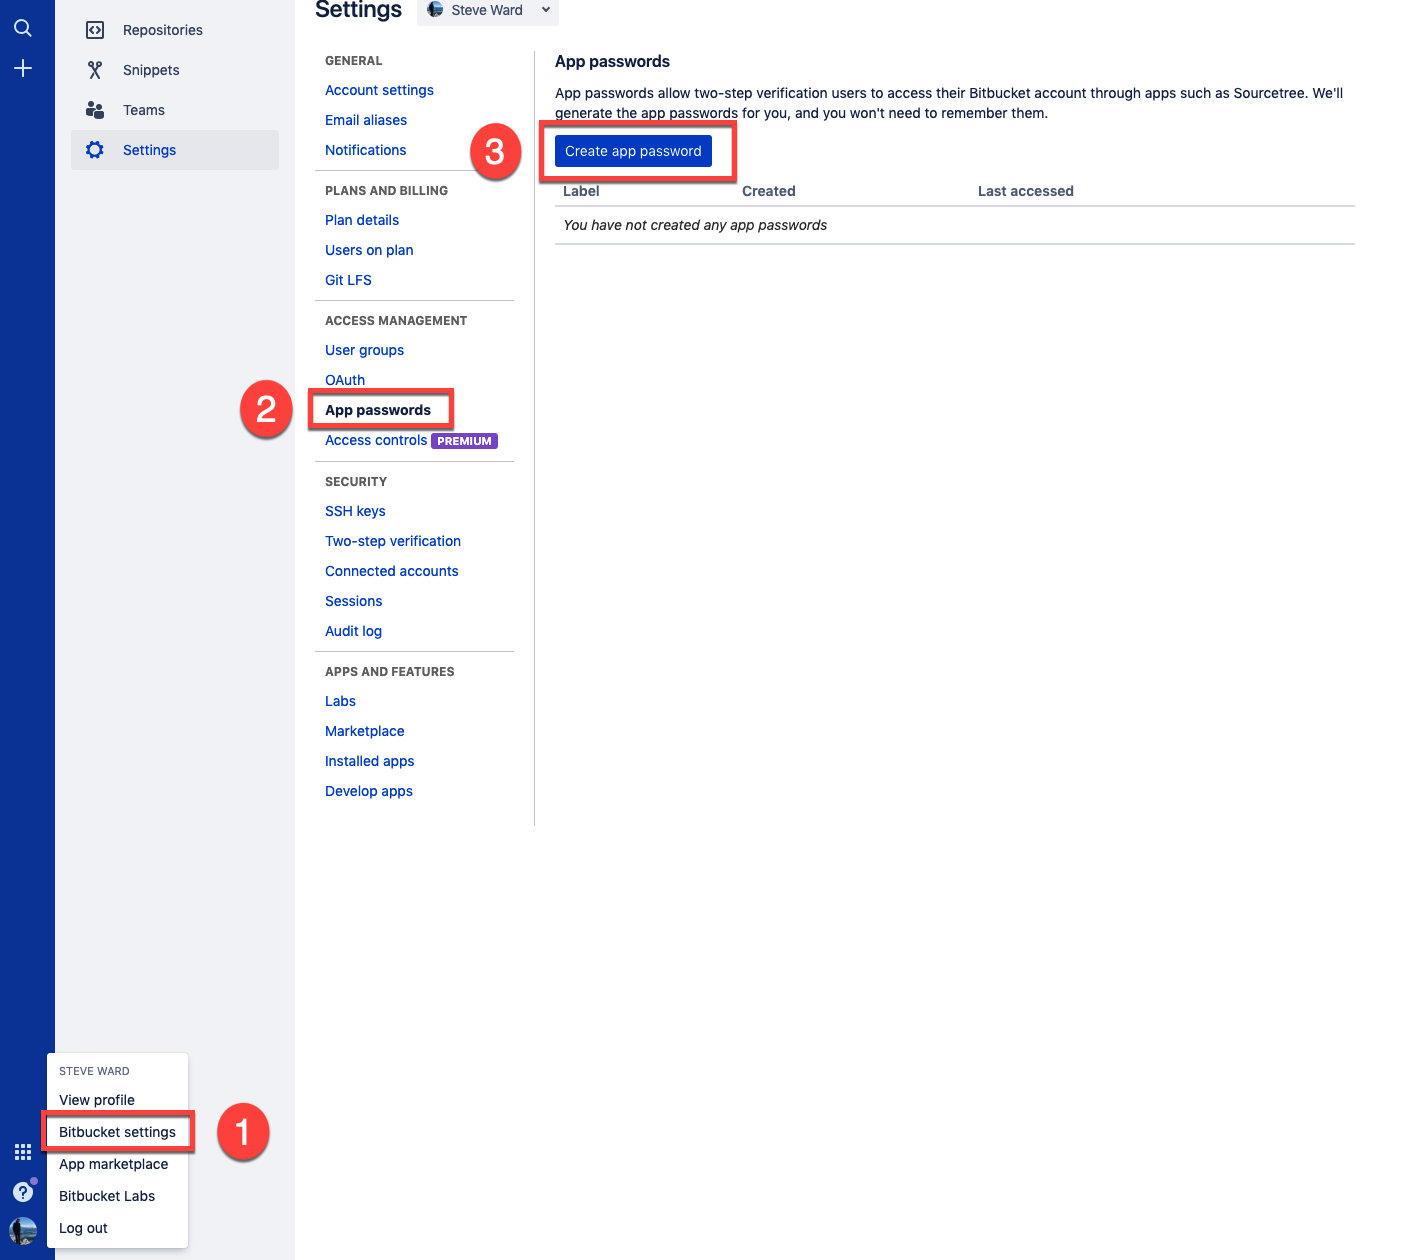Click the APPS AND FEATURES heading

tap(389, 672)
